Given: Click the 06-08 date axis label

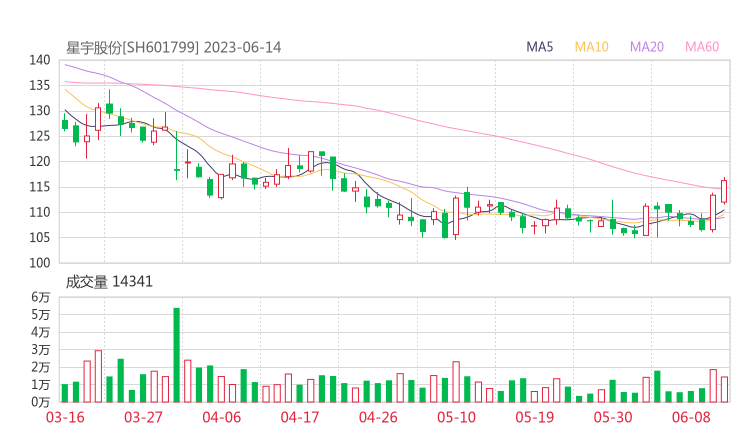Looking at the screenshot, I should (x=691, y=417).
